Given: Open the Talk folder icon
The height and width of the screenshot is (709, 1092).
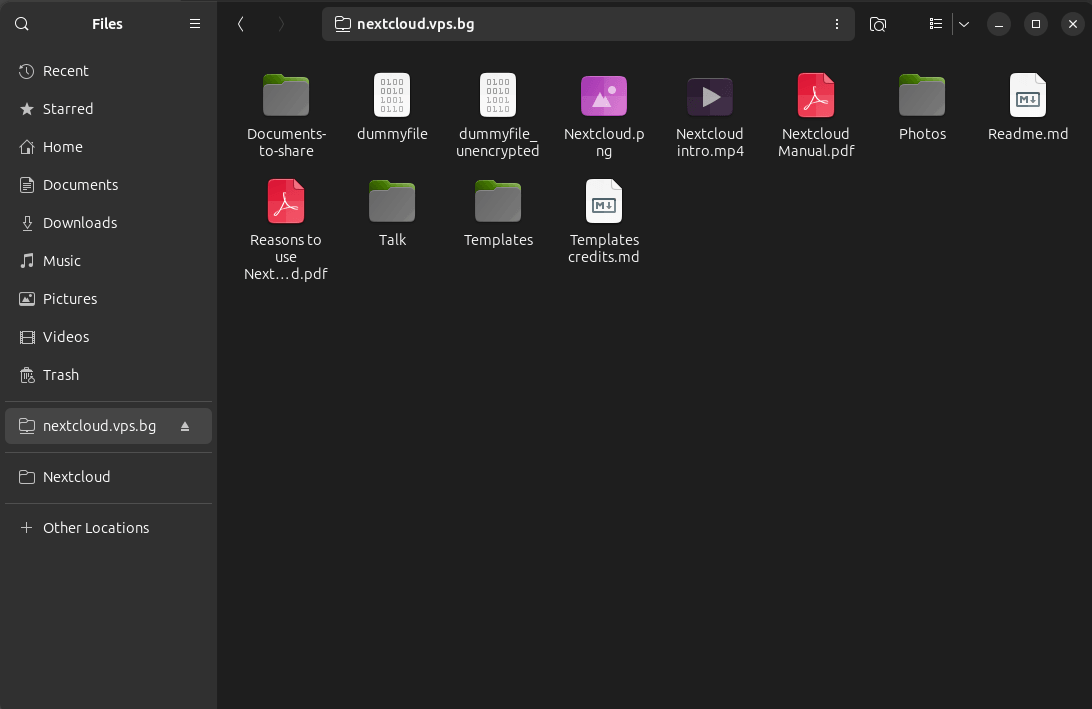Looking at the screenshot, I should (x=392, y=201).
